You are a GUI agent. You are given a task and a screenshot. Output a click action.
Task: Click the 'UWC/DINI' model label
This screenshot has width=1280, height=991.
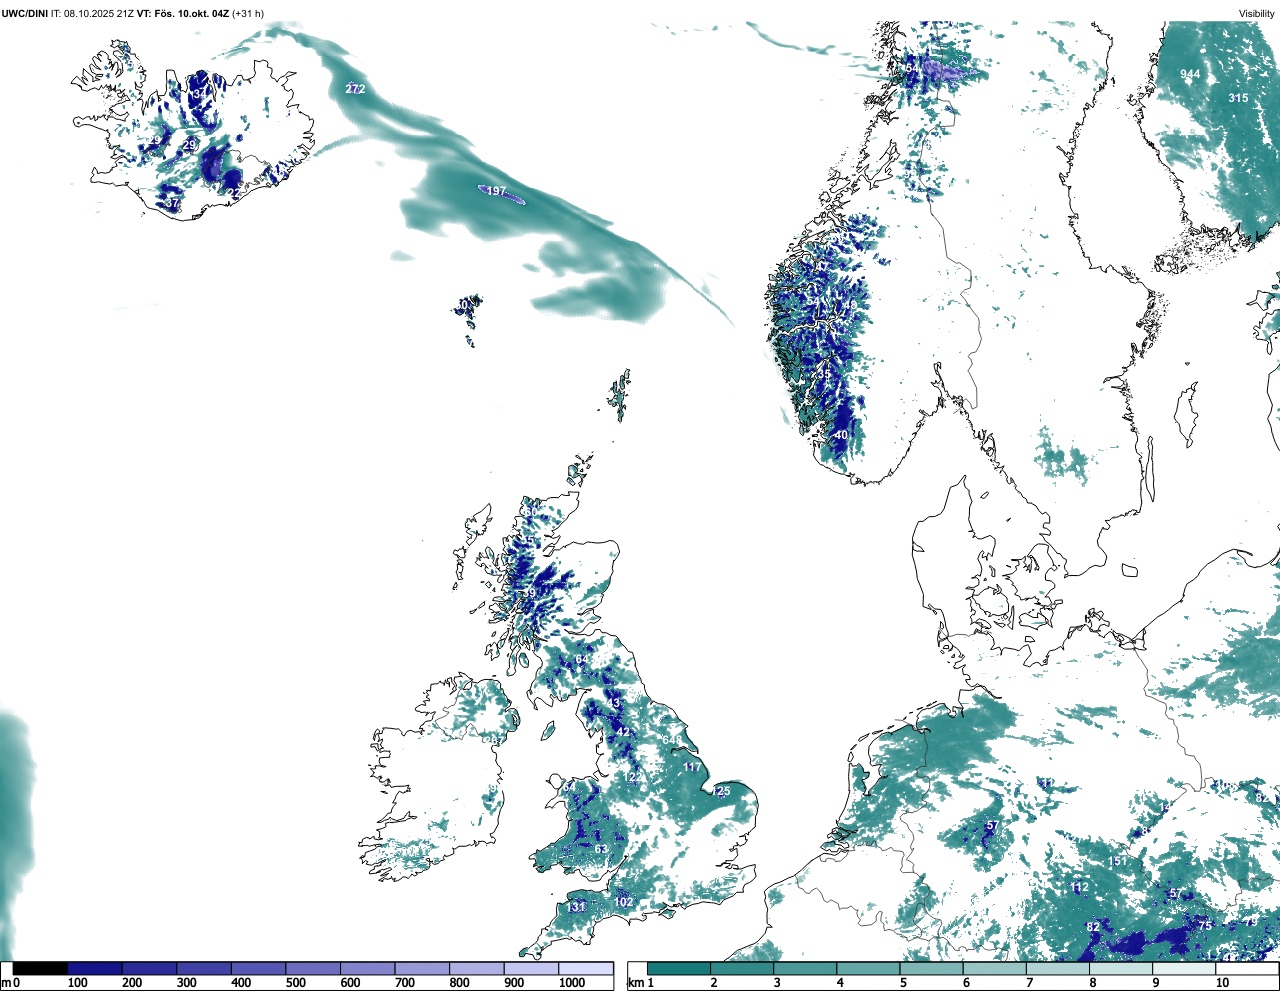[25, 14]
